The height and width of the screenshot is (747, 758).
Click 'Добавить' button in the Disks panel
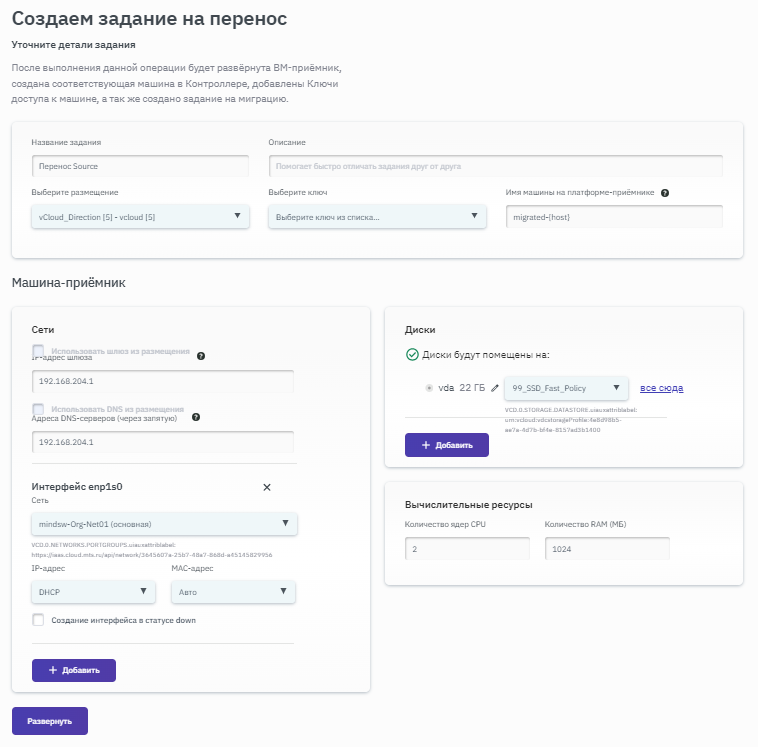(446, 445)
